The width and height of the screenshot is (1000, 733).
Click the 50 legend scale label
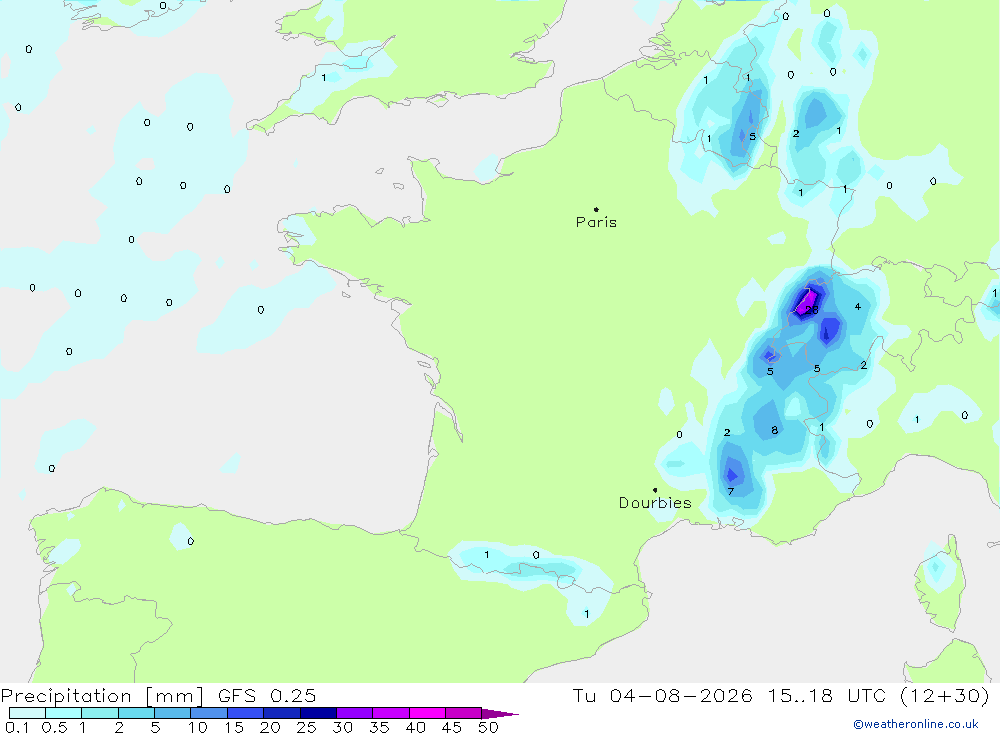[488, 727]
